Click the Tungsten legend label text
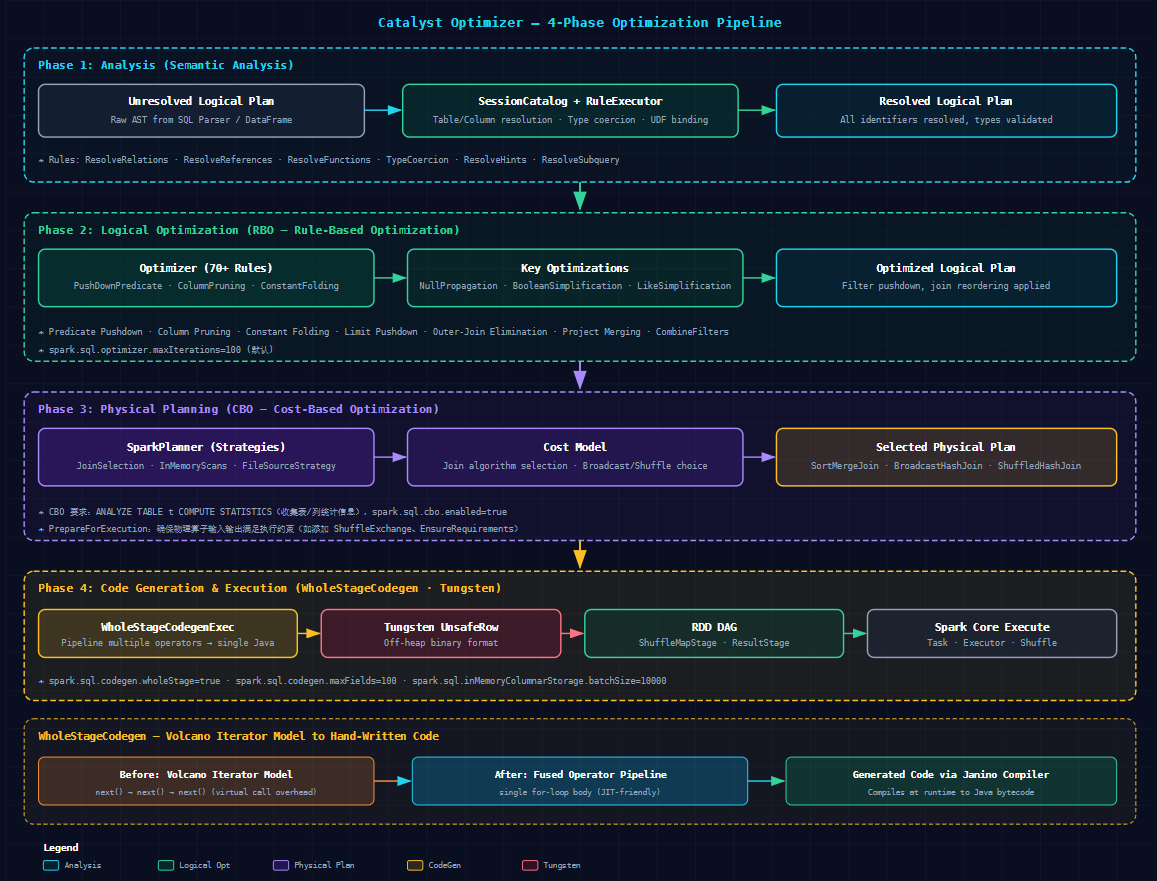Image resolution: width=1157 pixels, height=881 pixels. [x=562, y=866]
